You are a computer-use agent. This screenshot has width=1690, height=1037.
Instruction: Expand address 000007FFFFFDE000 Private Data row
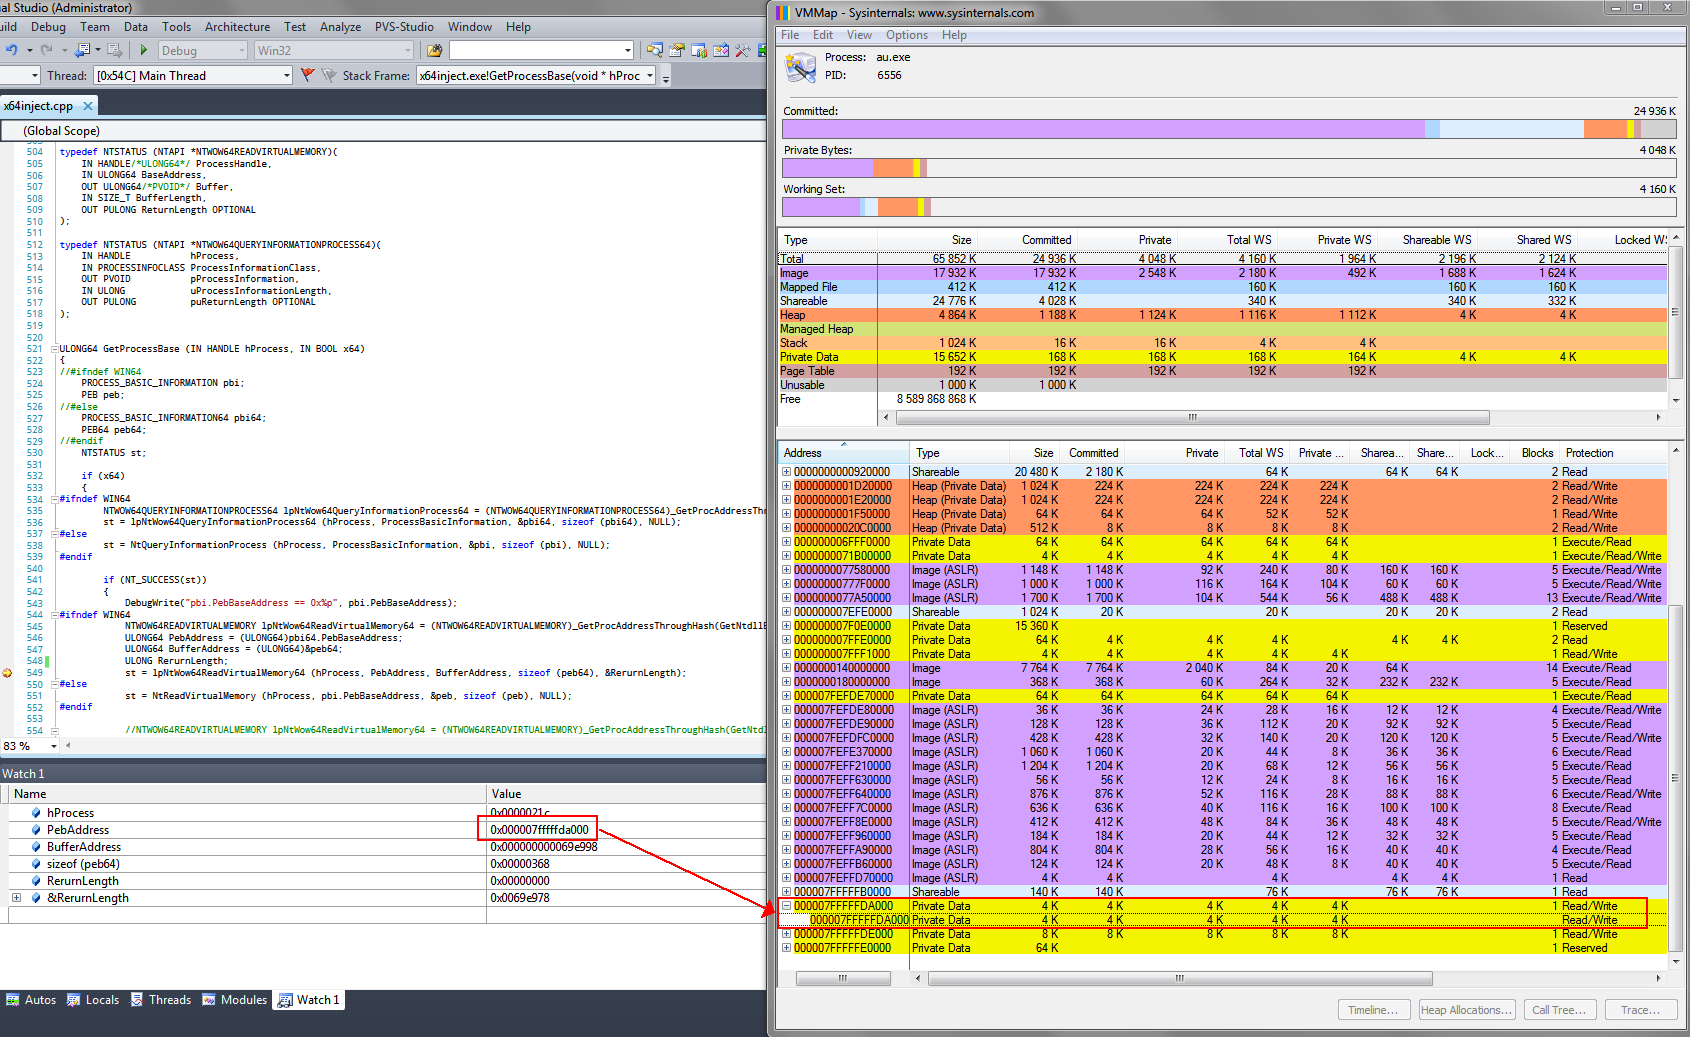(786, 934)
